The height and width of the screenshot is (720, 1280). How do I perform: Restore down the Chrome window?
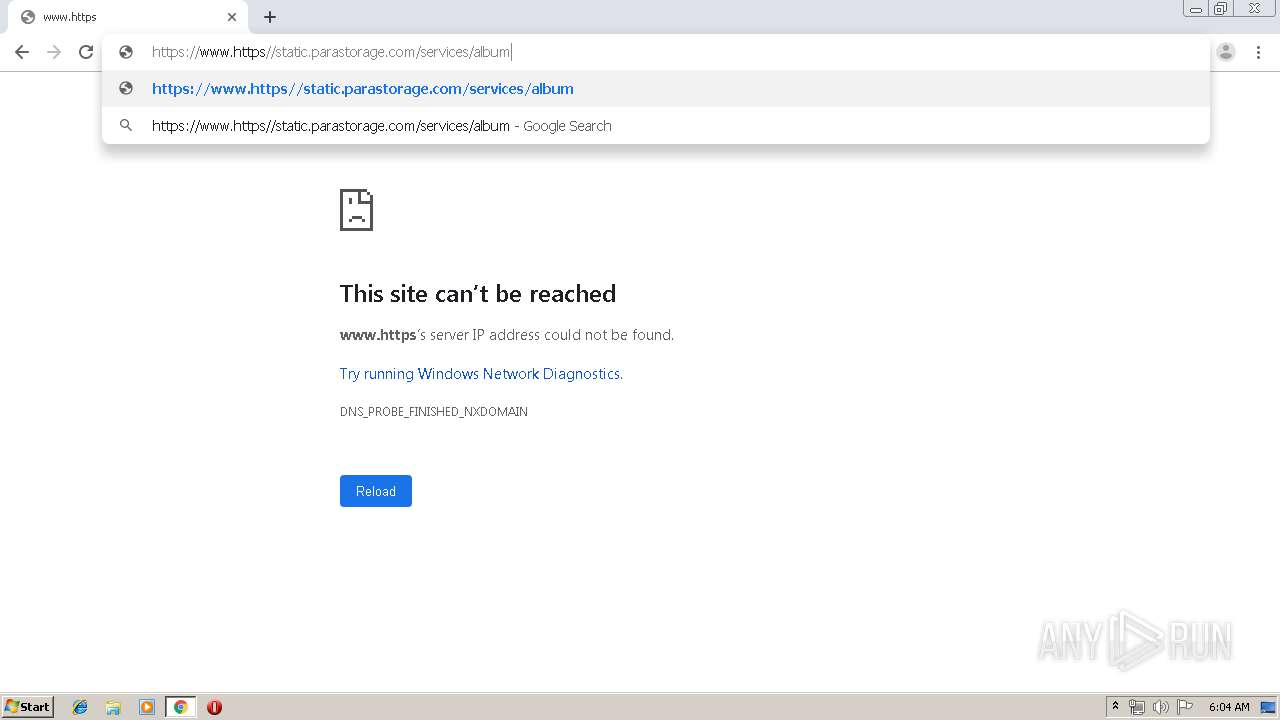(1221, 9)
